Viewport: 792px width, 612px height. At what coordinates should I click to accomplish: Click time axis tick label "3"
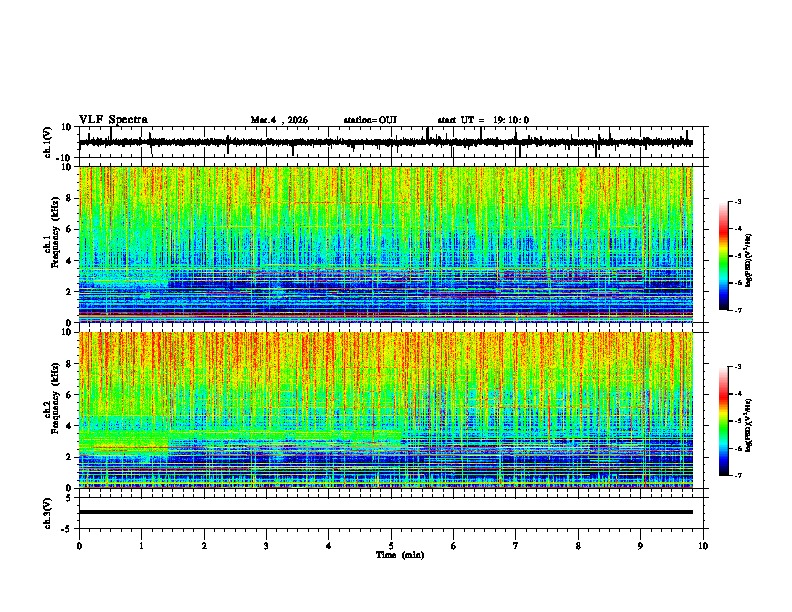[x=266, y=546]
